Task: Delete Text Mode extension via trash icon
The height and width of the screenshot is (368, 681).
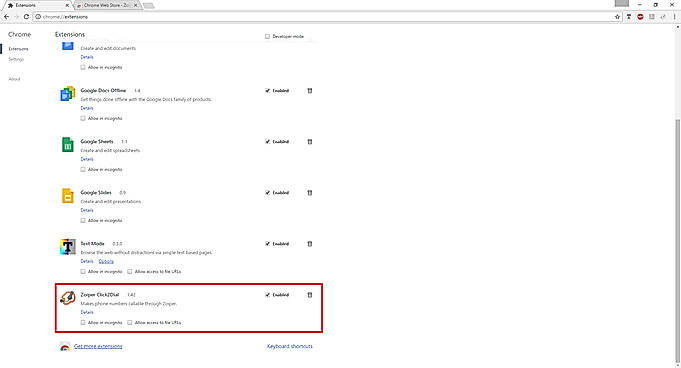Action: click(x=310, y=244)
